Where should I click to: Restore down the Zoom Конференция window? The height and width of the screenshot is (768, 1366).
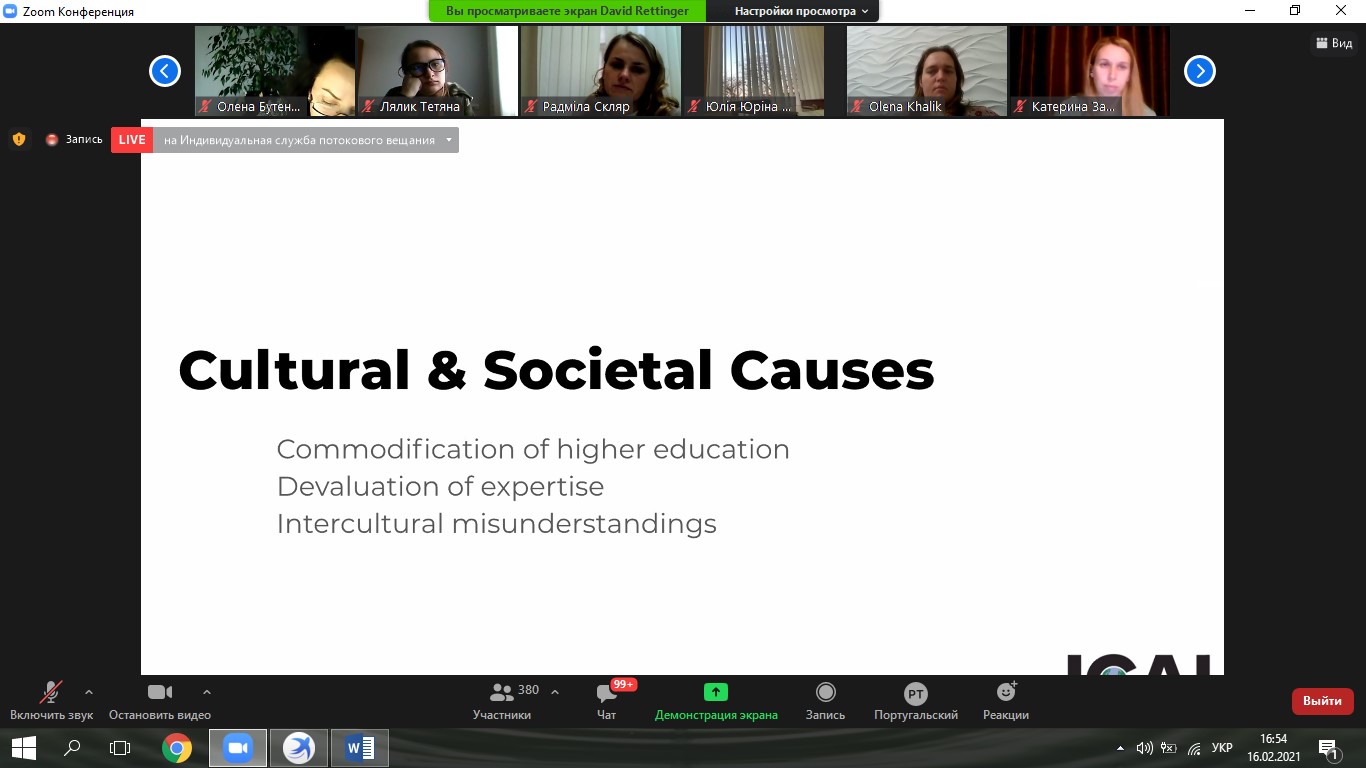click(1296, 11)
